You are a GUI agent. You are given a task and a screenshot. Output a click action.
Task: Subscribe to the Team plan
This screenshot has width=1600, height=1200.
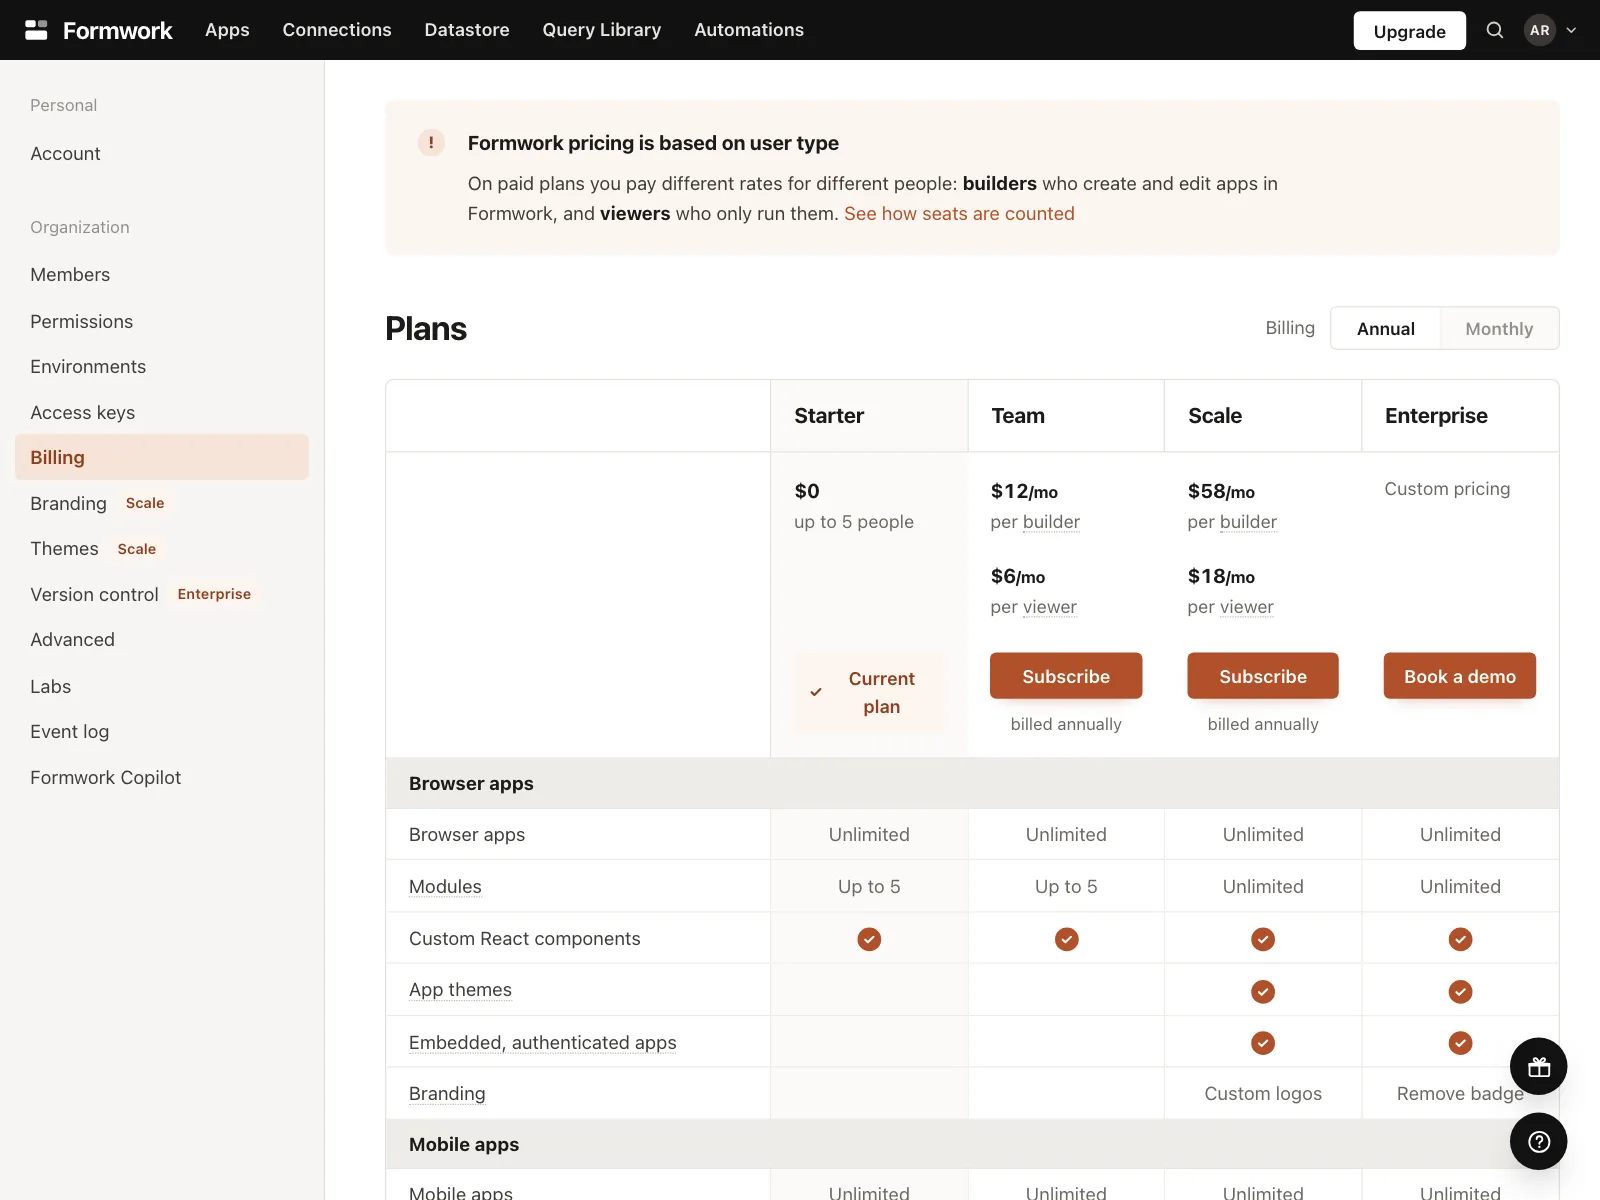tap(1066, 676)
